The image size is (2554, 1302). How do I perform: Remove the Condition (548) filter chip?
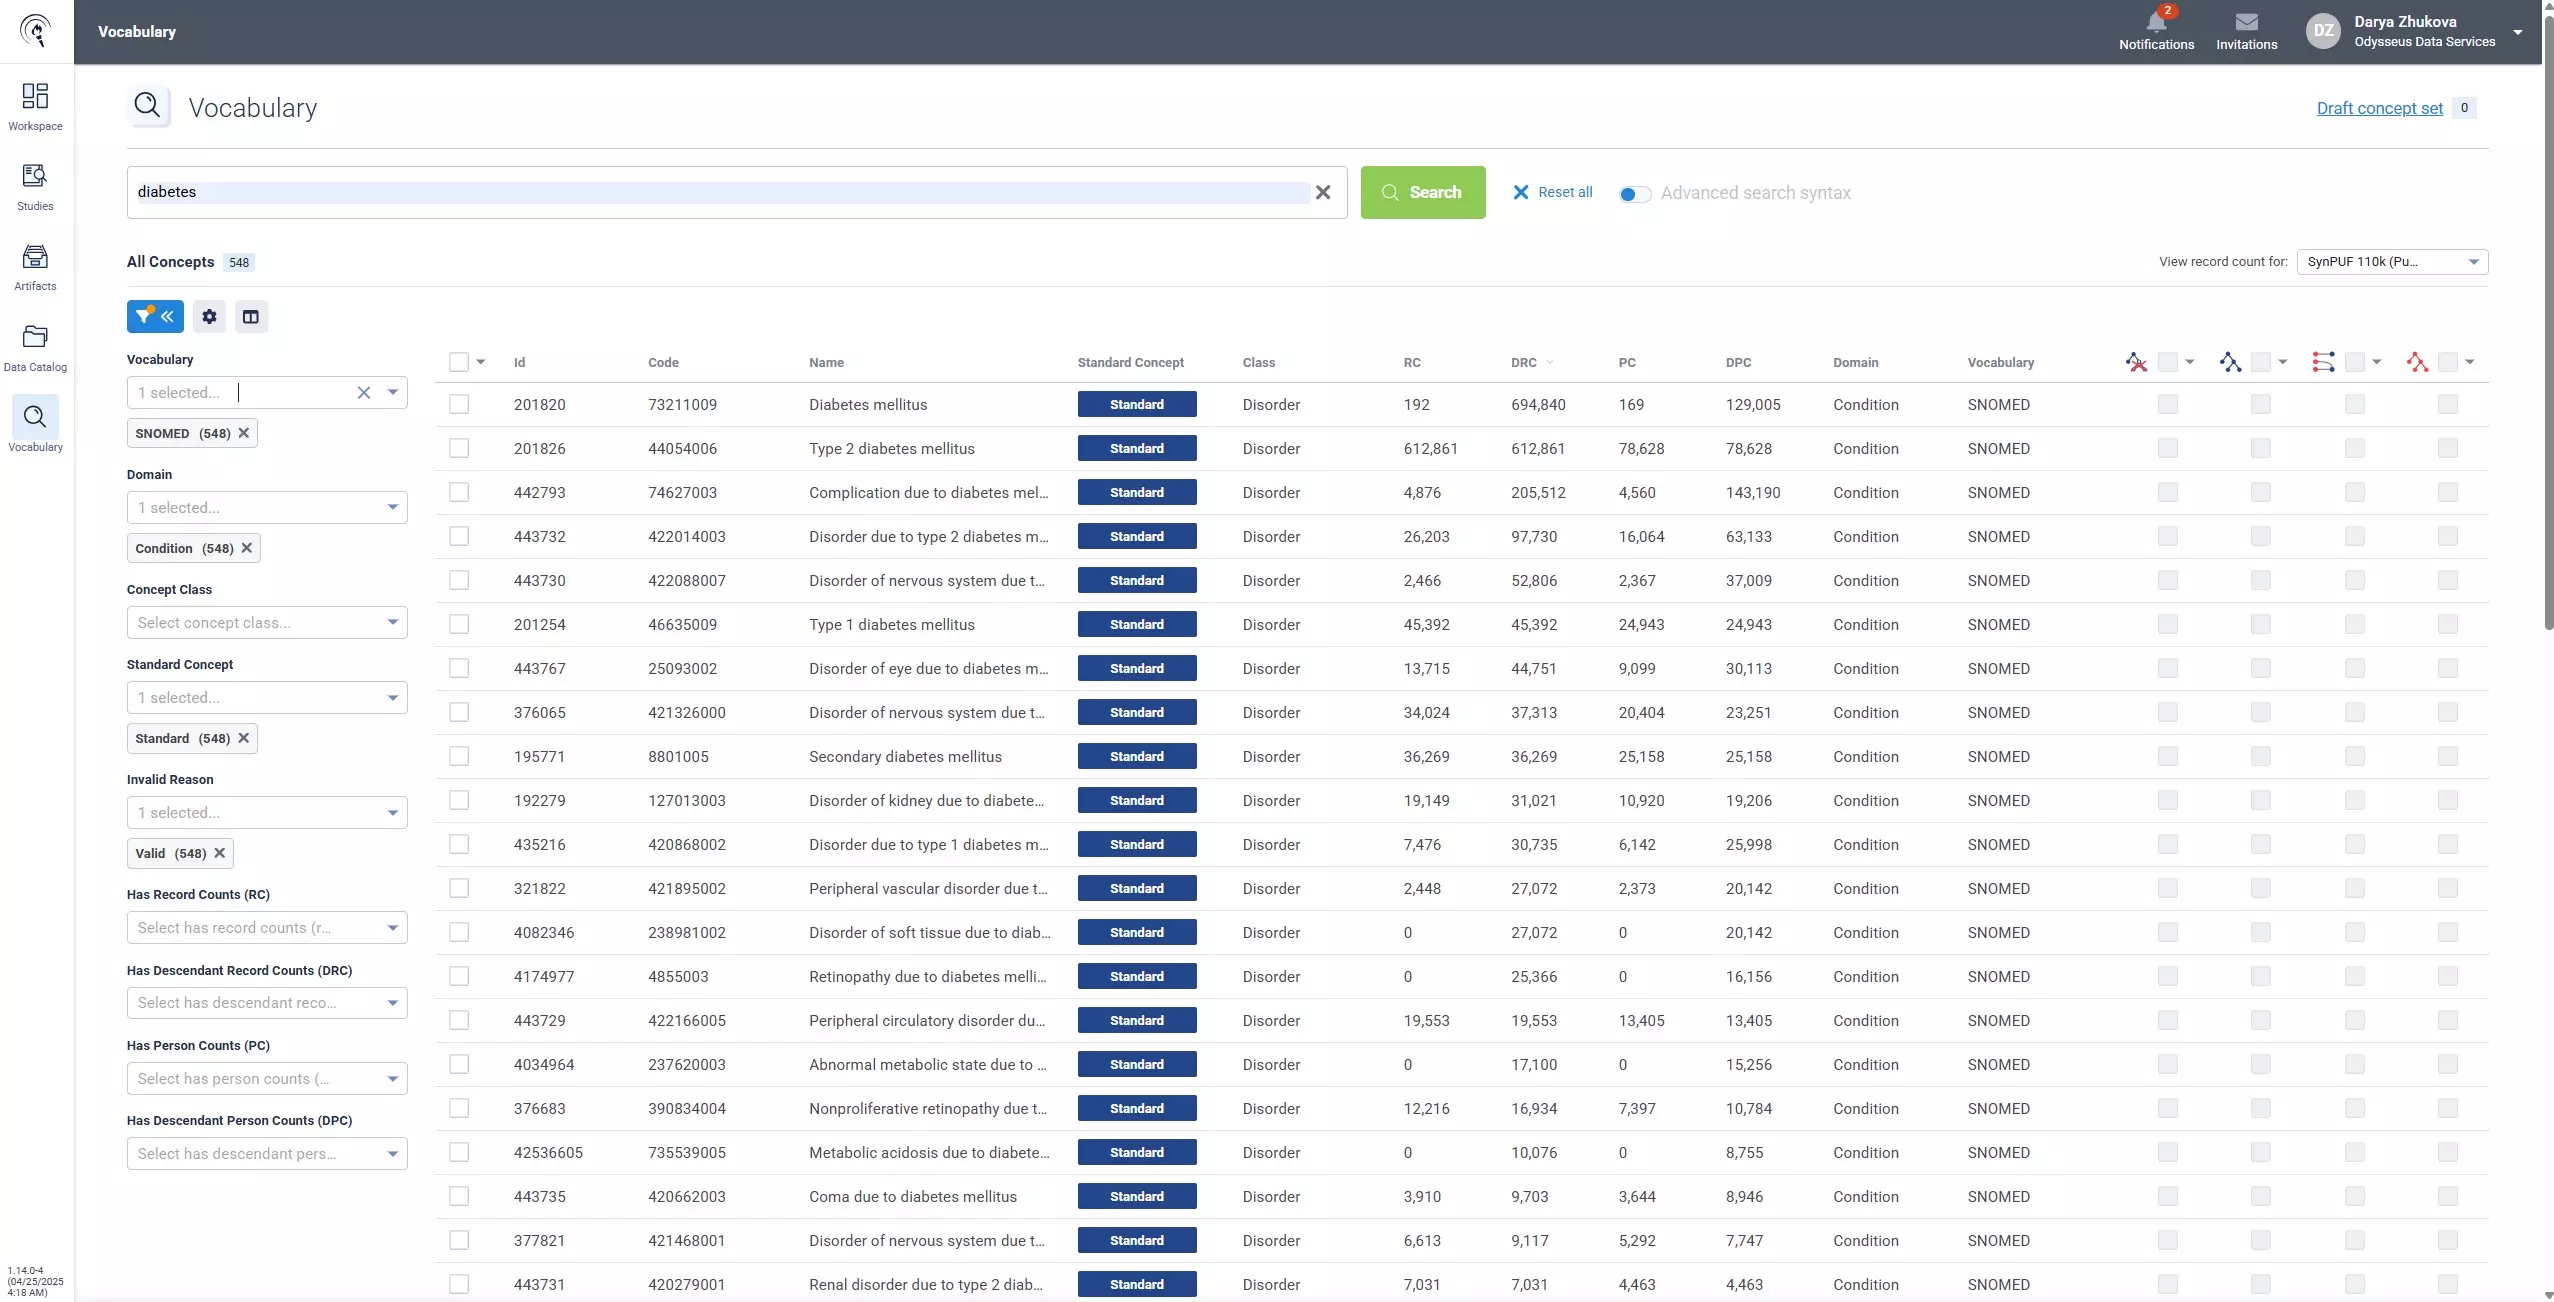pyautogui.click(x=246, y=548)
